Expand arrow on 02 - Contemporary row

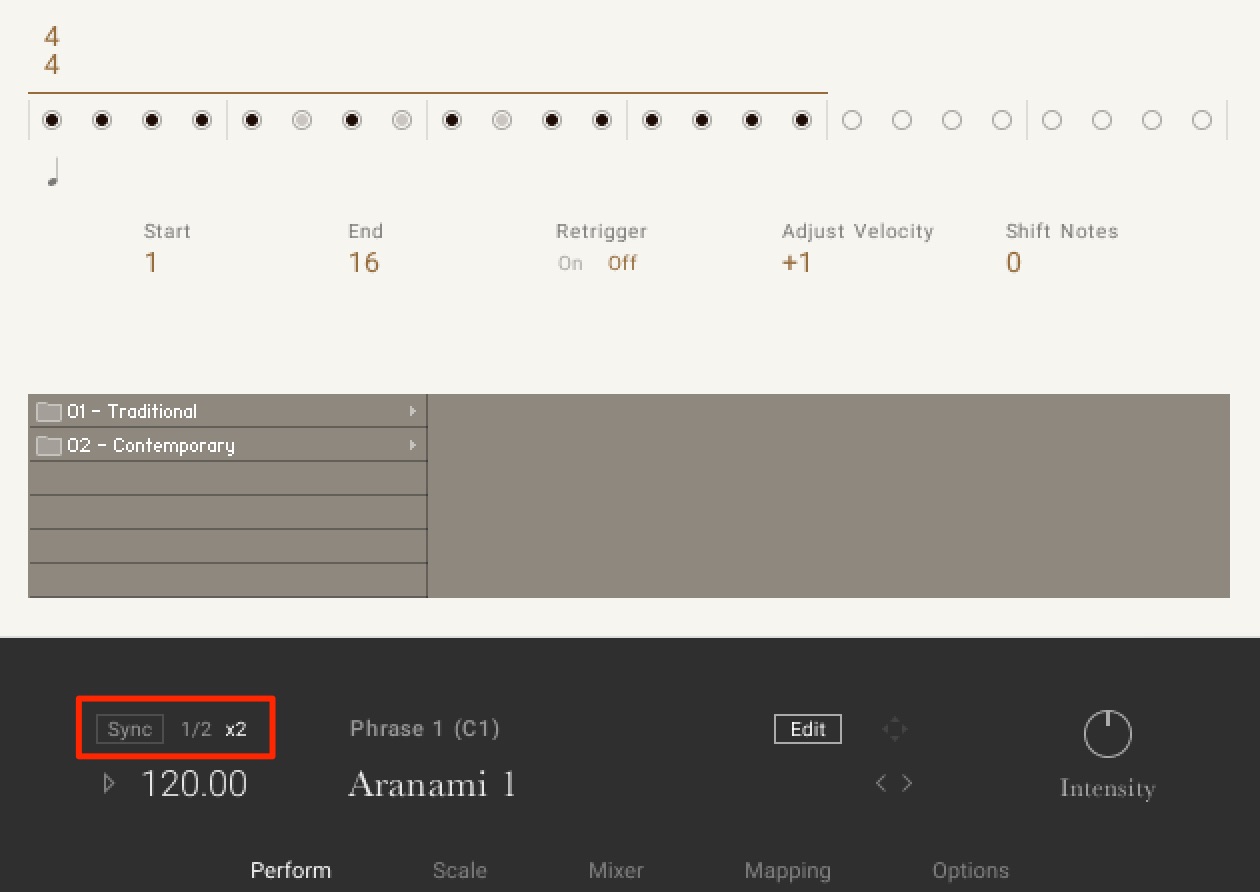[x=412, y=445]
